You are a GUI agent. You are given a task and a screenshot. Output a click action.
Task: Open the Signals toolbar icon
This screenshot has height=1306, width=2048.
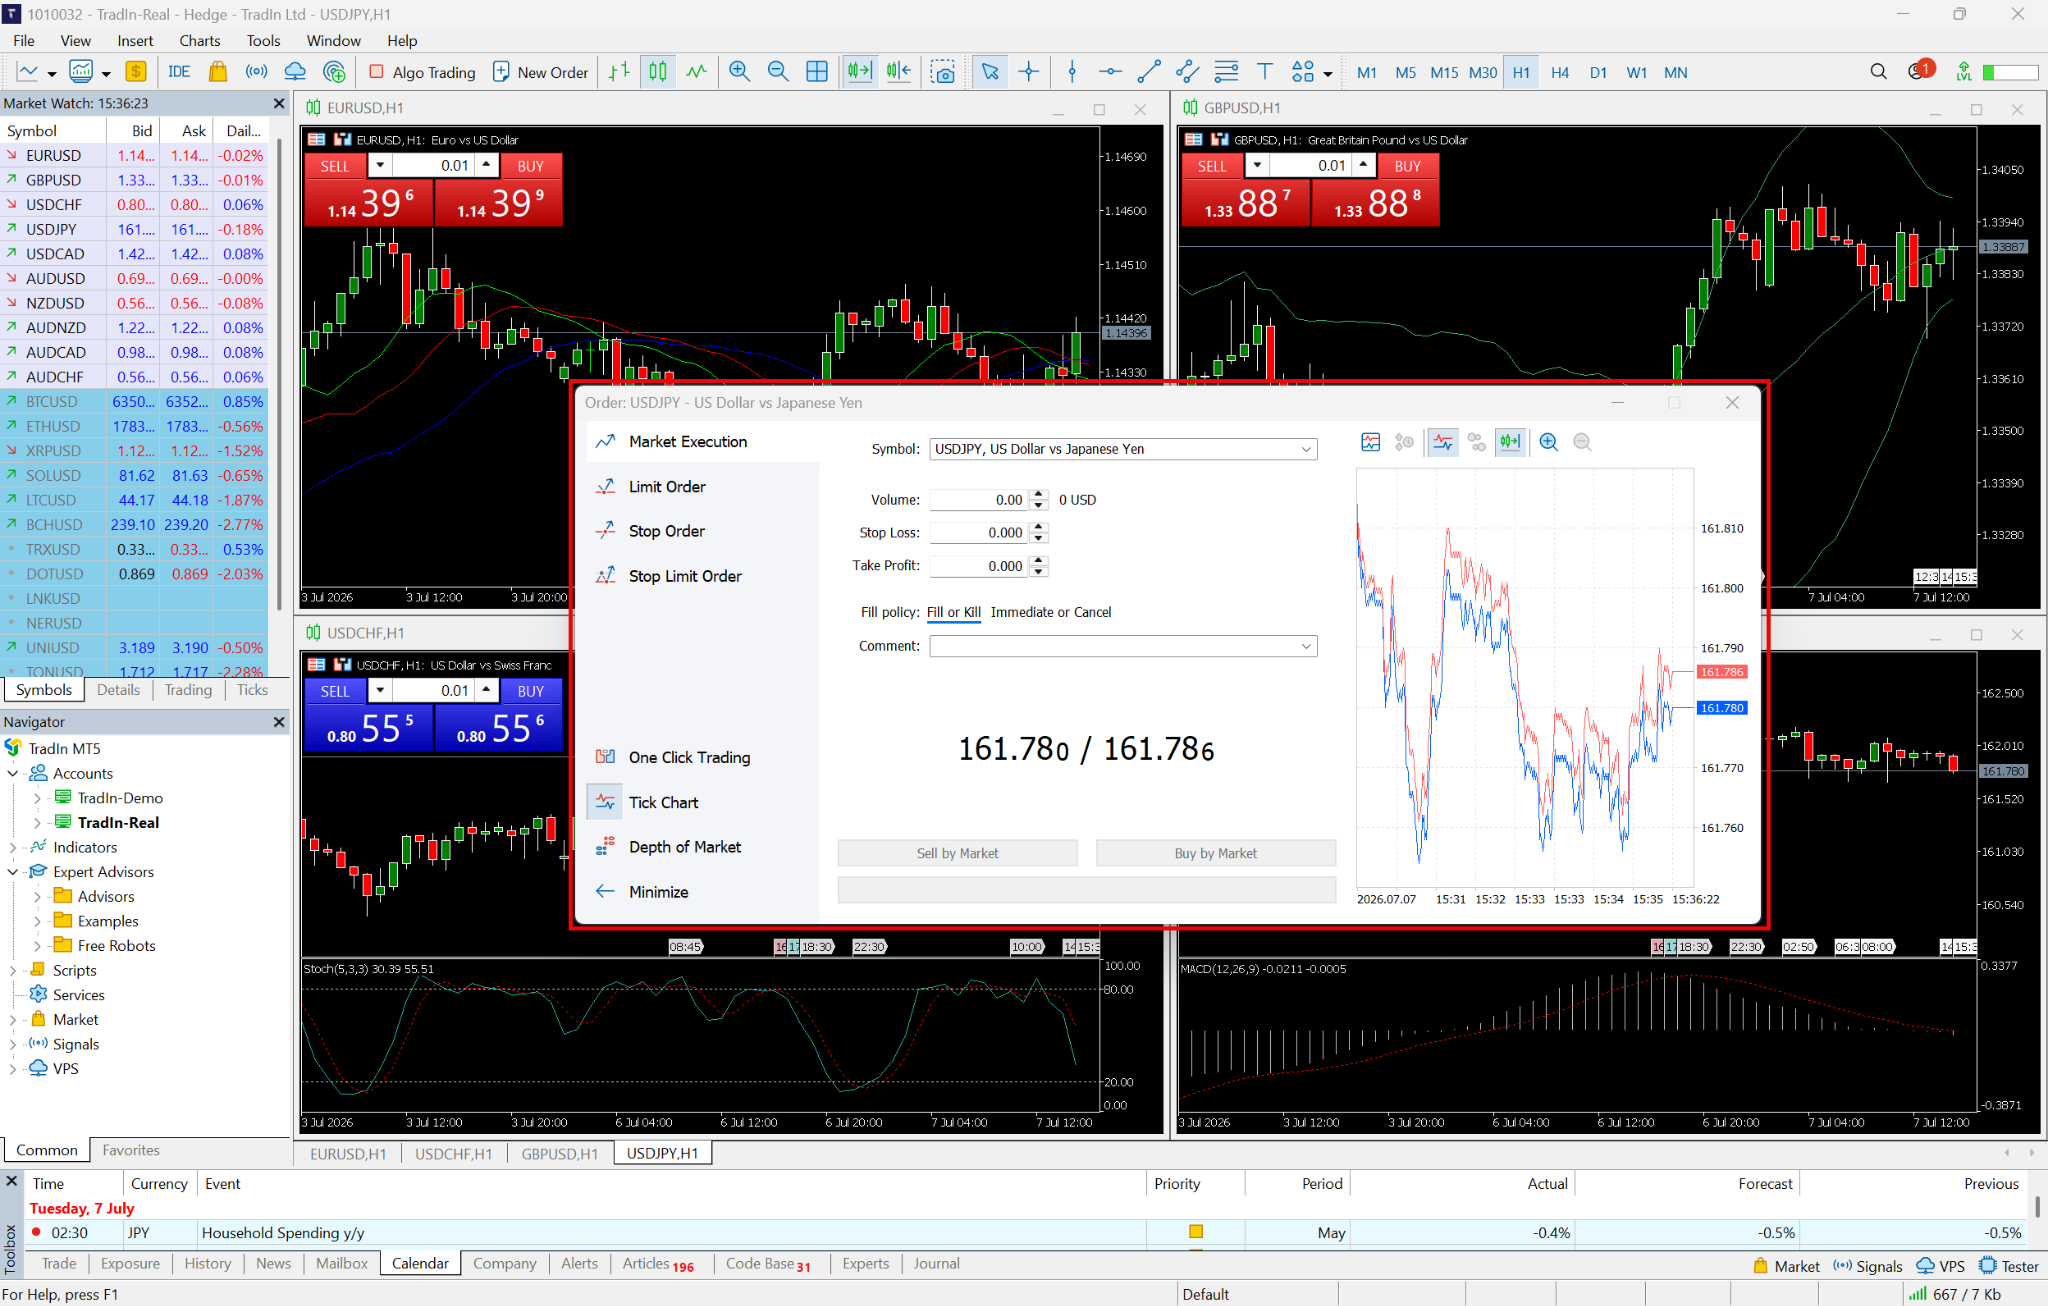point(257,72)
